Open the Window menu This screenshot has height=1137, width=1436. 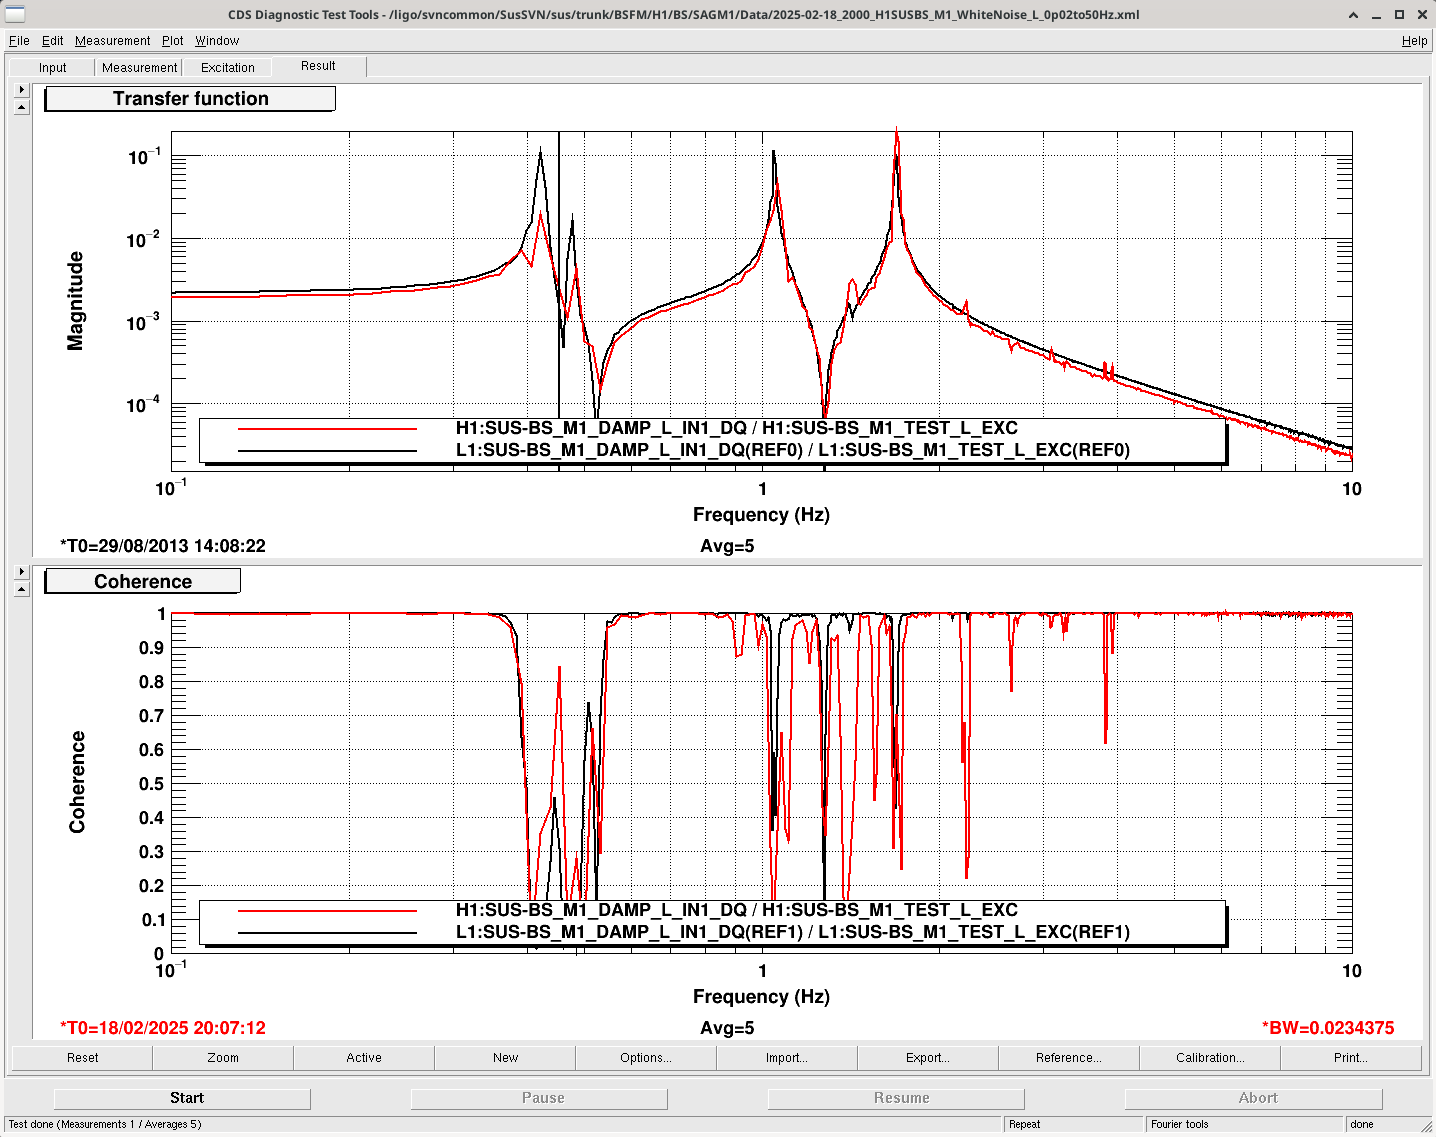point(217,41)
